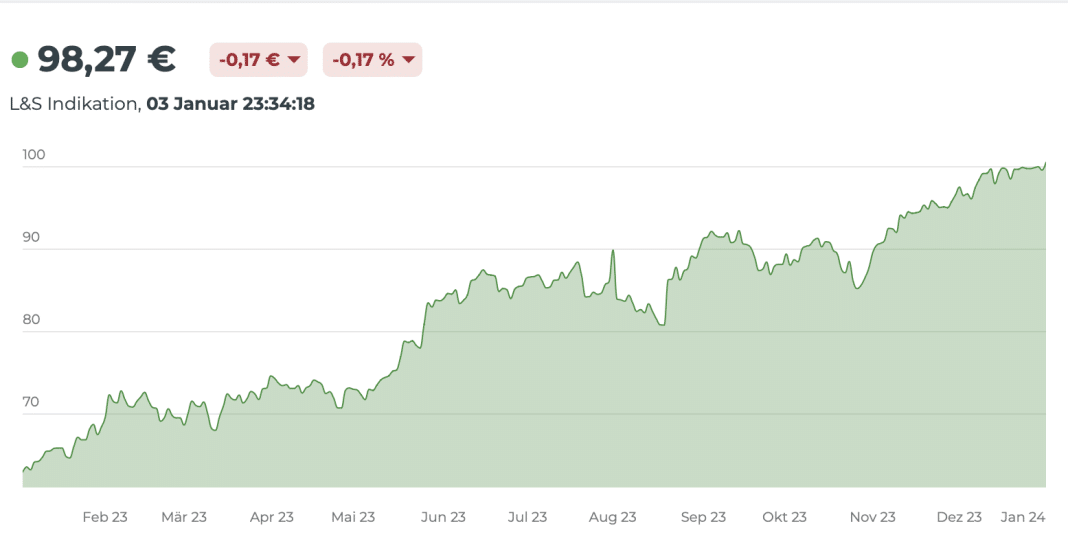Select Feb 23 on the time axis
This screenshot has width=1068, height=539.
[105, 517]
